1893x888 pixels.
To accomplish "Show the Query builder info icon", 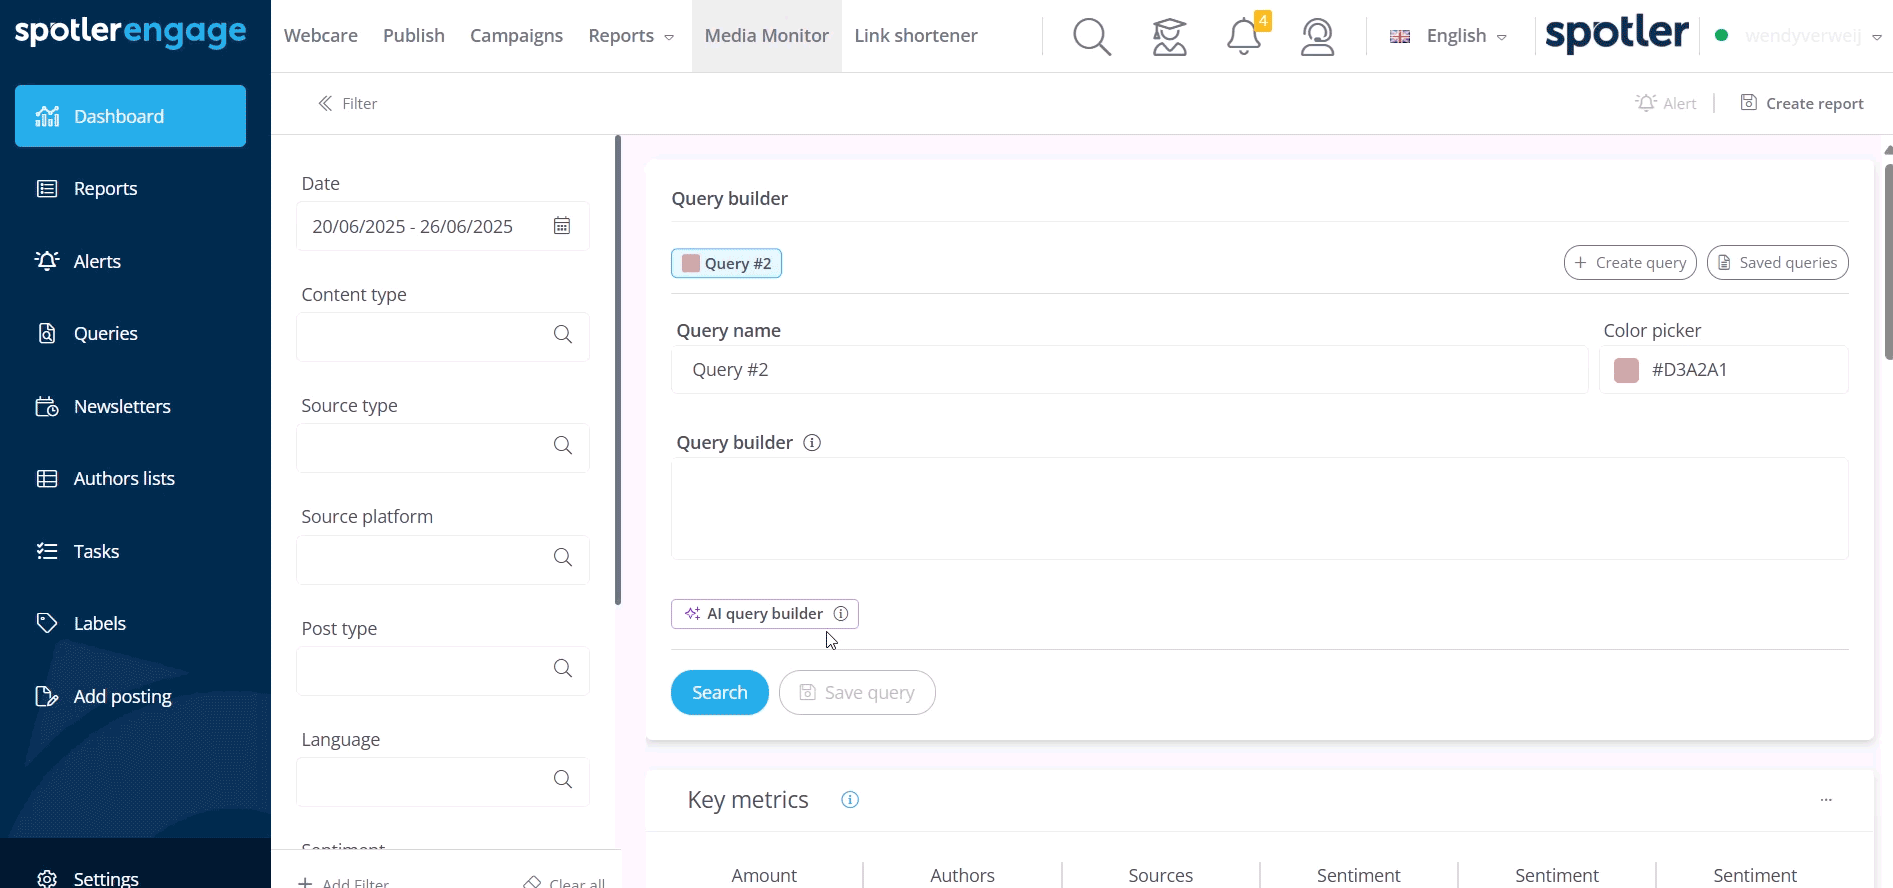I will click(812, 442).
